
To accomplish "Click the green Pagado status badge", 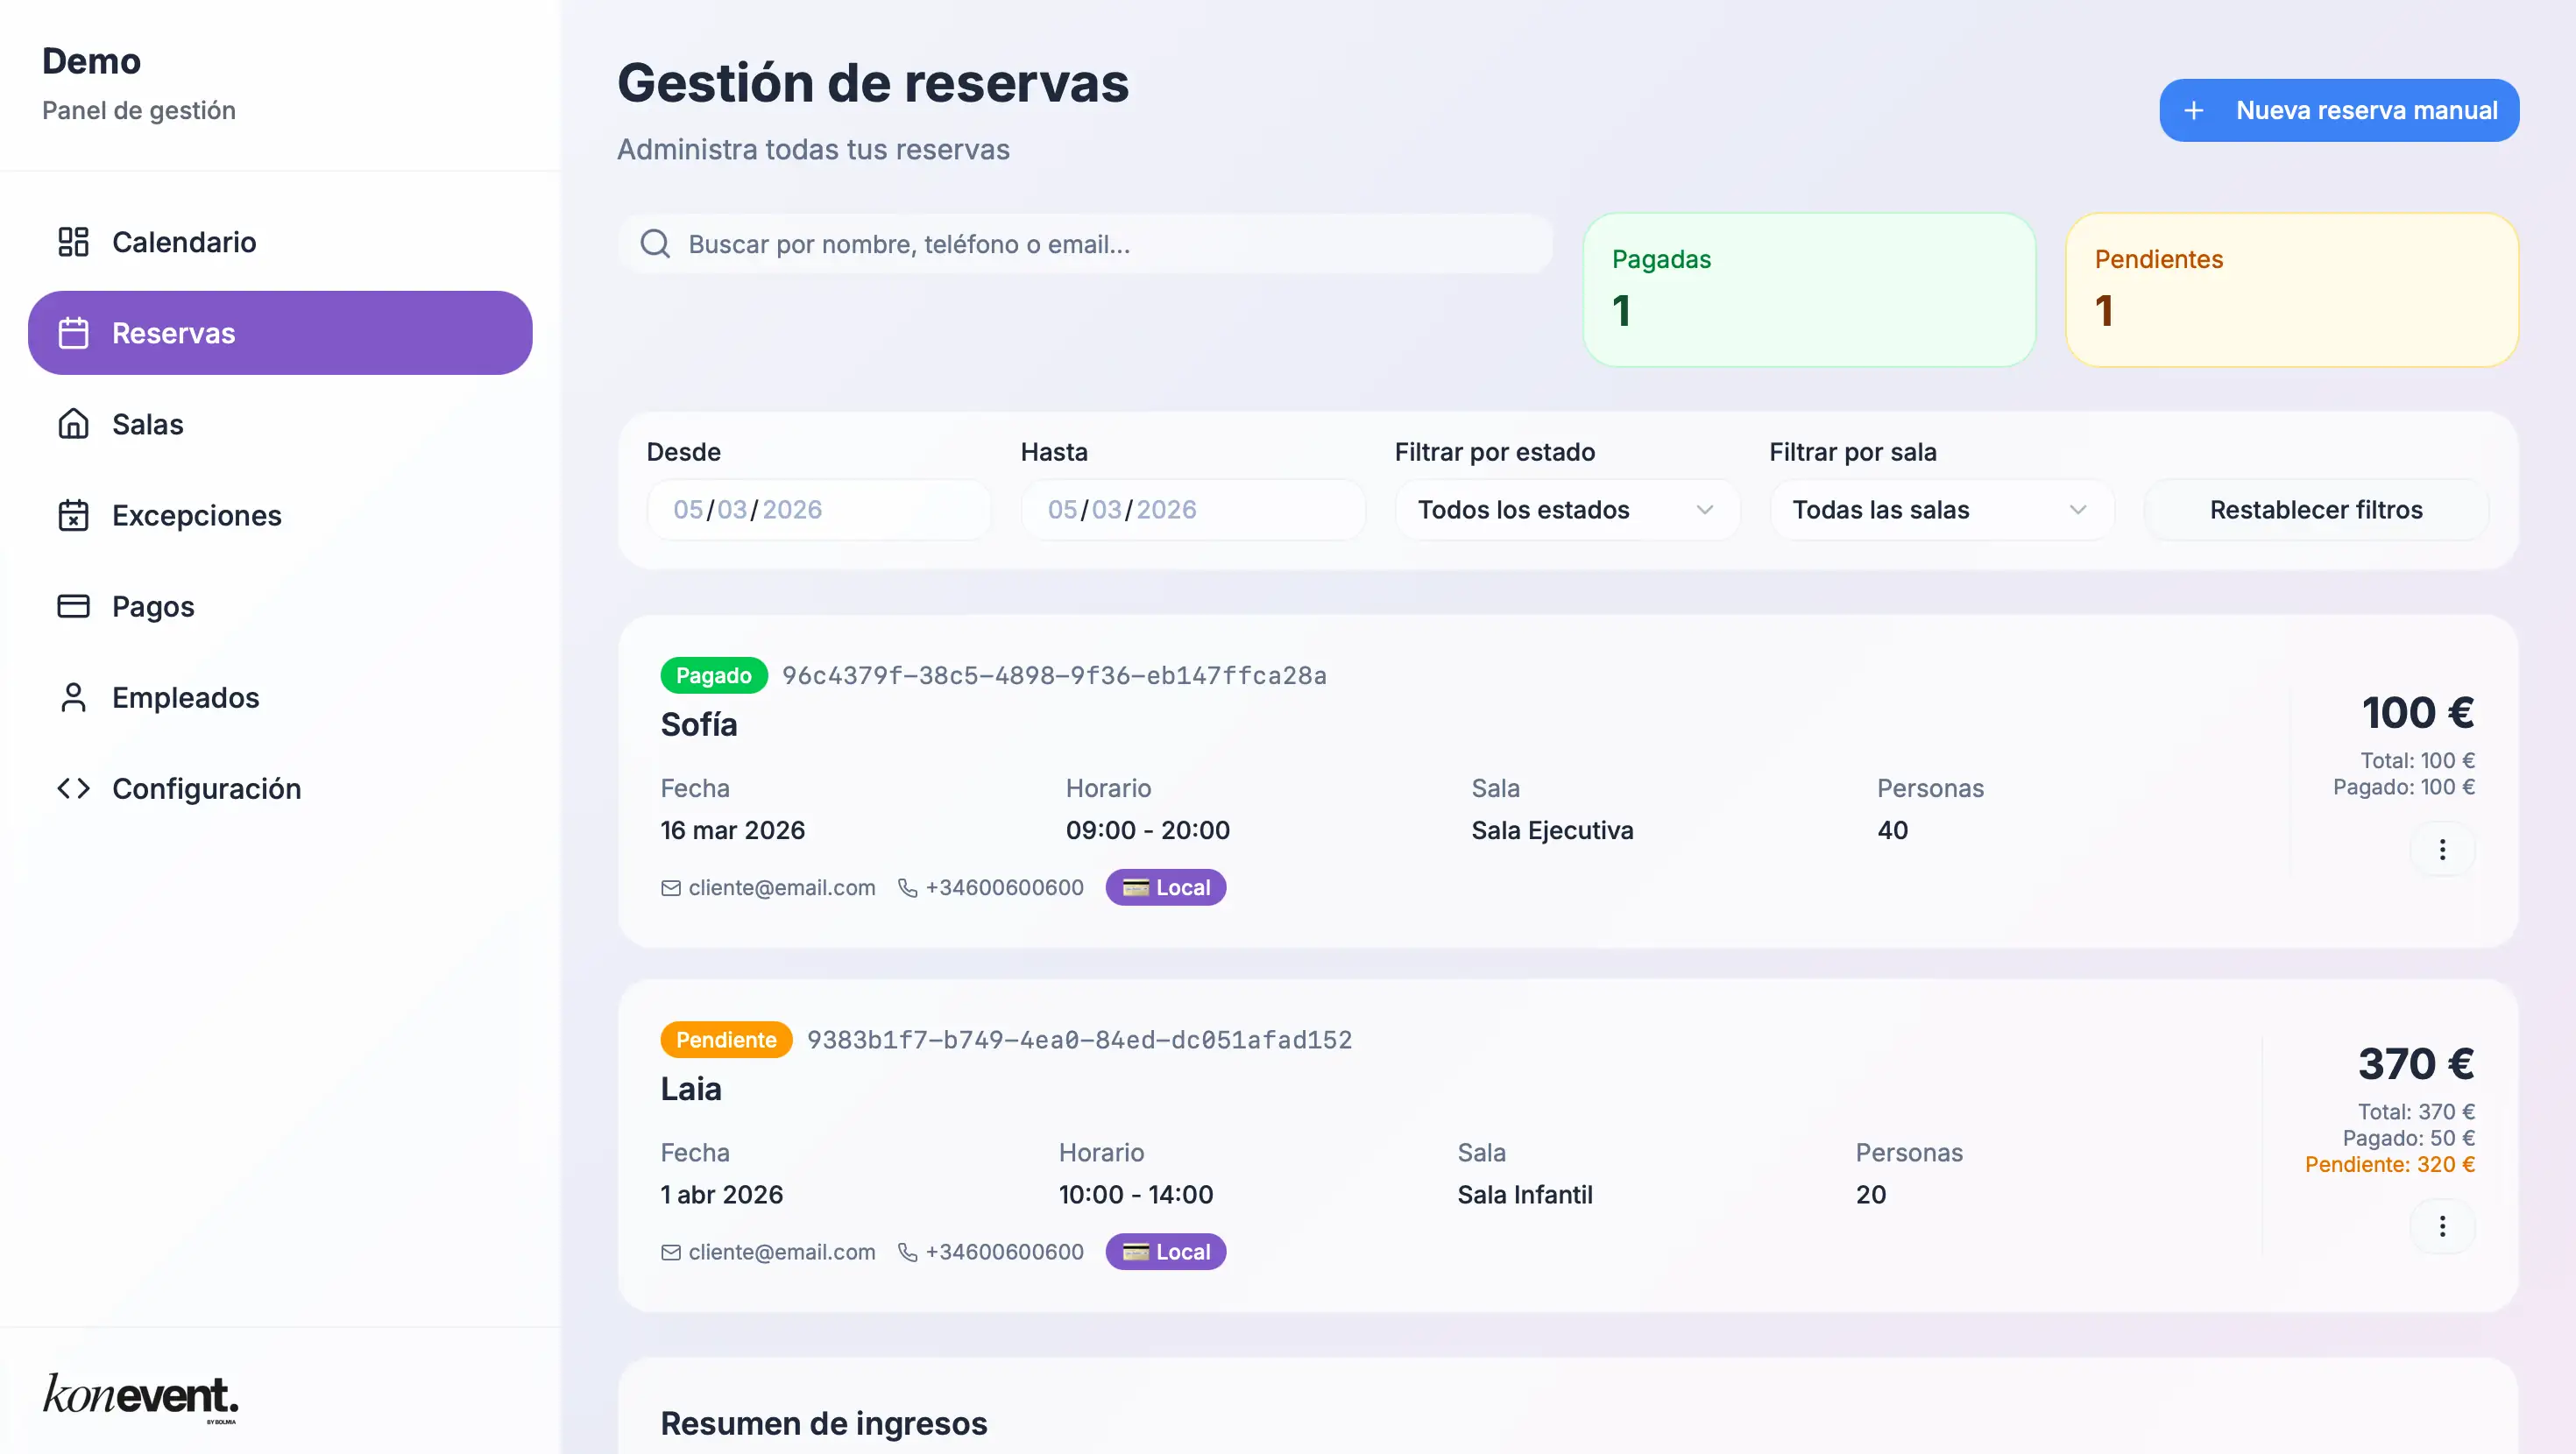I will pyautogui.click(x=713, y=675).
